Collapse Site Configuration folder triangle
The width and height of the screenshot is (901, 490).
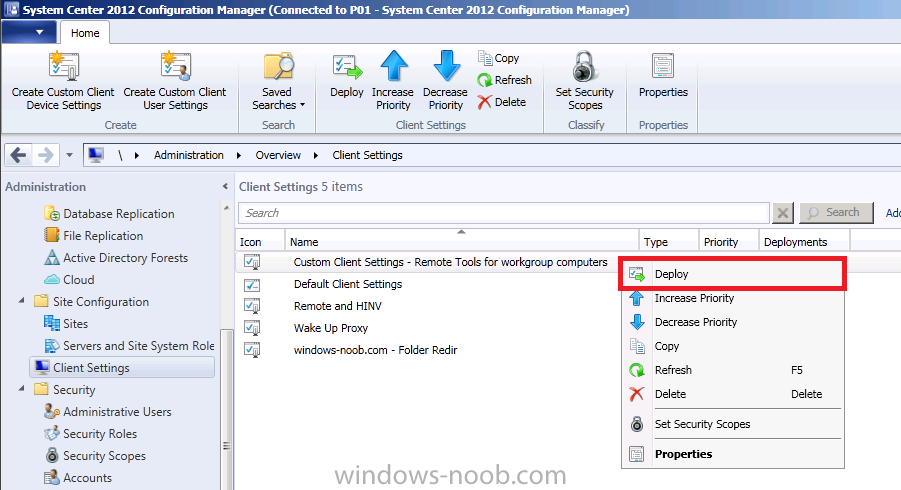pos(21,300)
